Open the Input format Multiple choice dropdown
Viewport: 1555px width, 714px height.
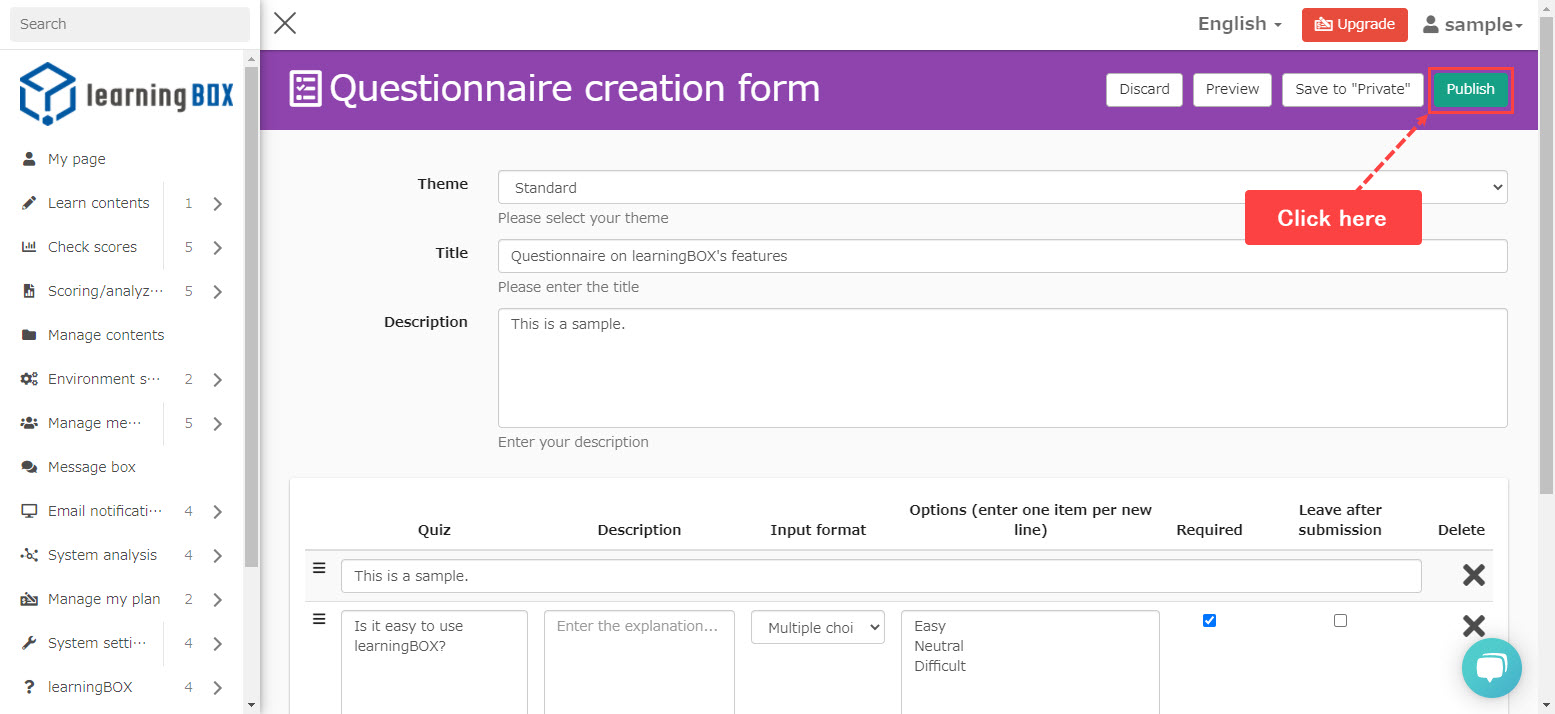point(817,628)
